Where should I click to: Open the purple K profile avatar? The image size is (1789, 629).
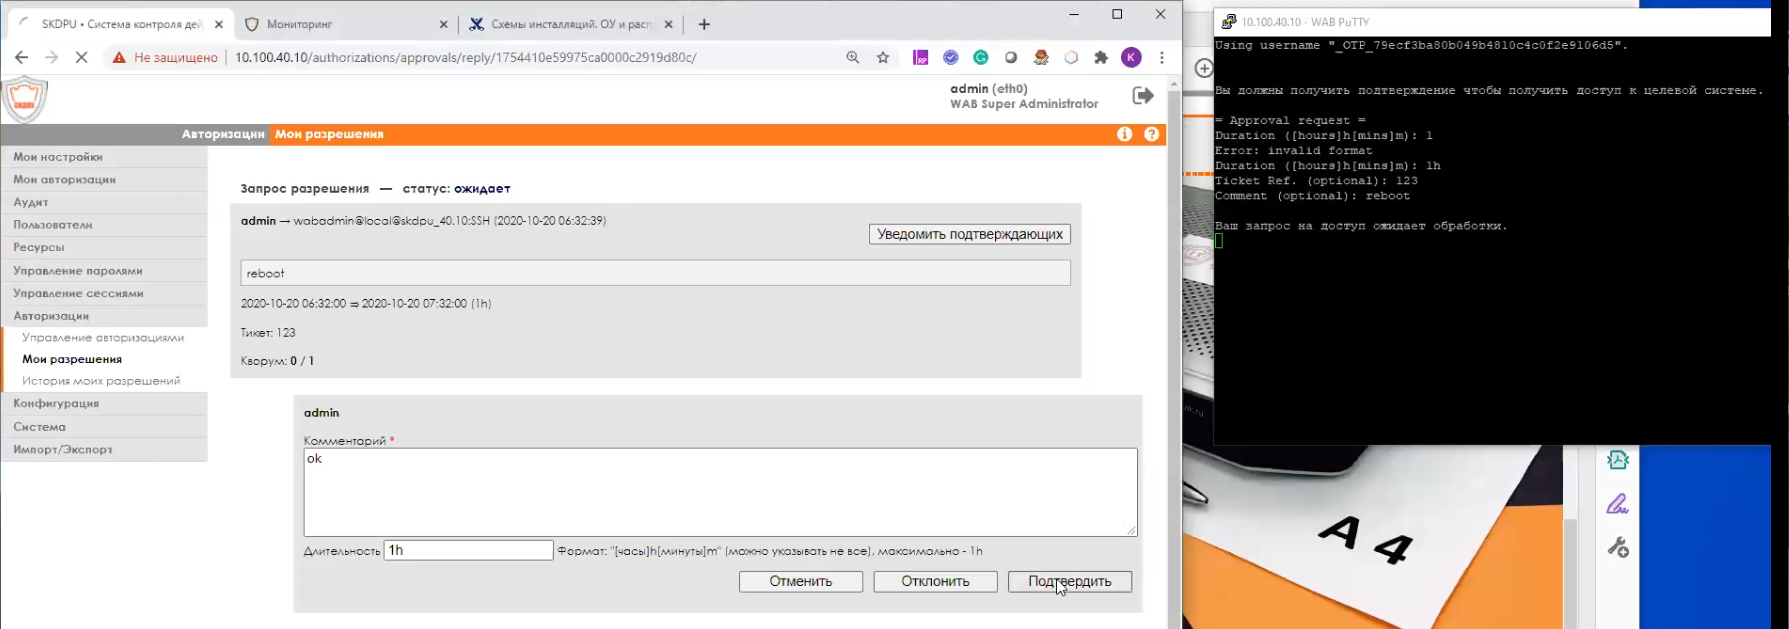coord(1131,58)
